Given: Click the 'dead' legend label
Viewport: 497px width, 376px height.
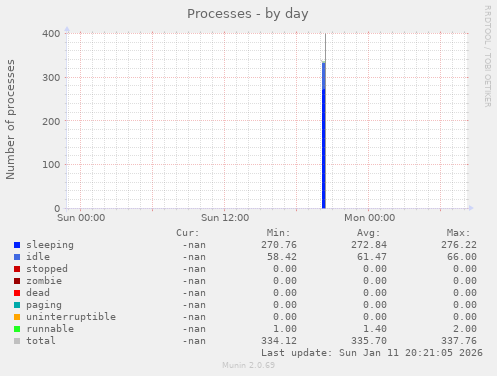Looking at the screenshot, I should (x=38, y=293).
